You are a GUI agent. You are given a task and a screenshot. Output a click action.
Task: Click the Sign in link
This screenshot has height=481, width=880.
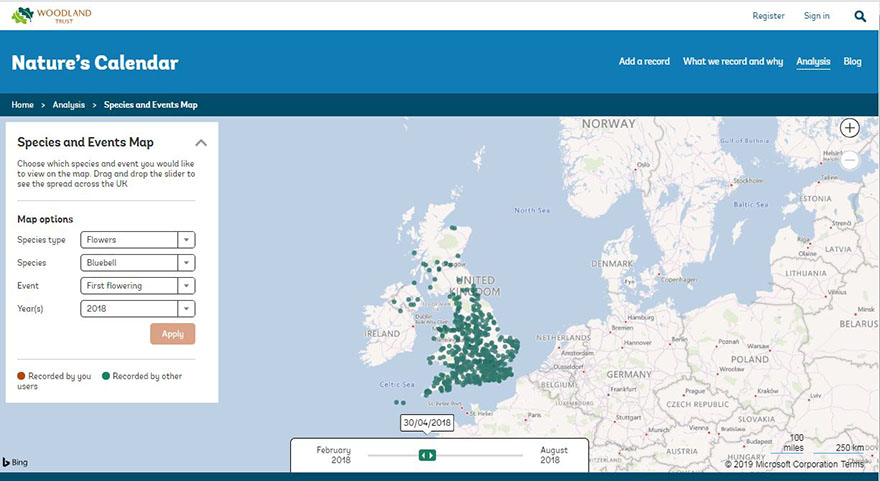[816, 16]
